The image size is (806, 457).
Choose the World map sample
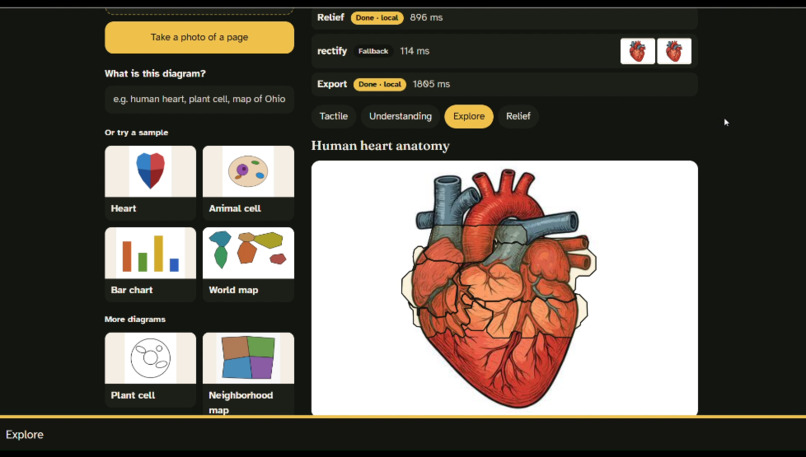(x=248, y=264)
